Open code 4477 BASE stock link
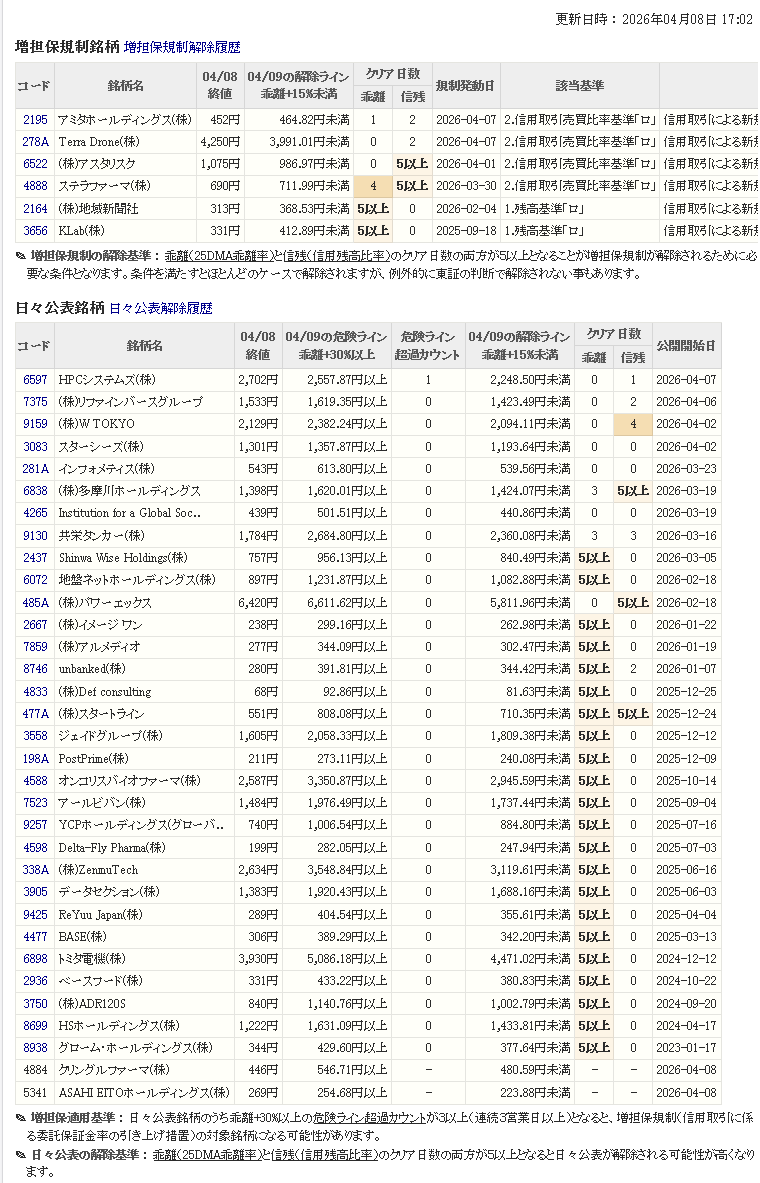This screenshot has height=1183, width=760. (x=35, y=937)
